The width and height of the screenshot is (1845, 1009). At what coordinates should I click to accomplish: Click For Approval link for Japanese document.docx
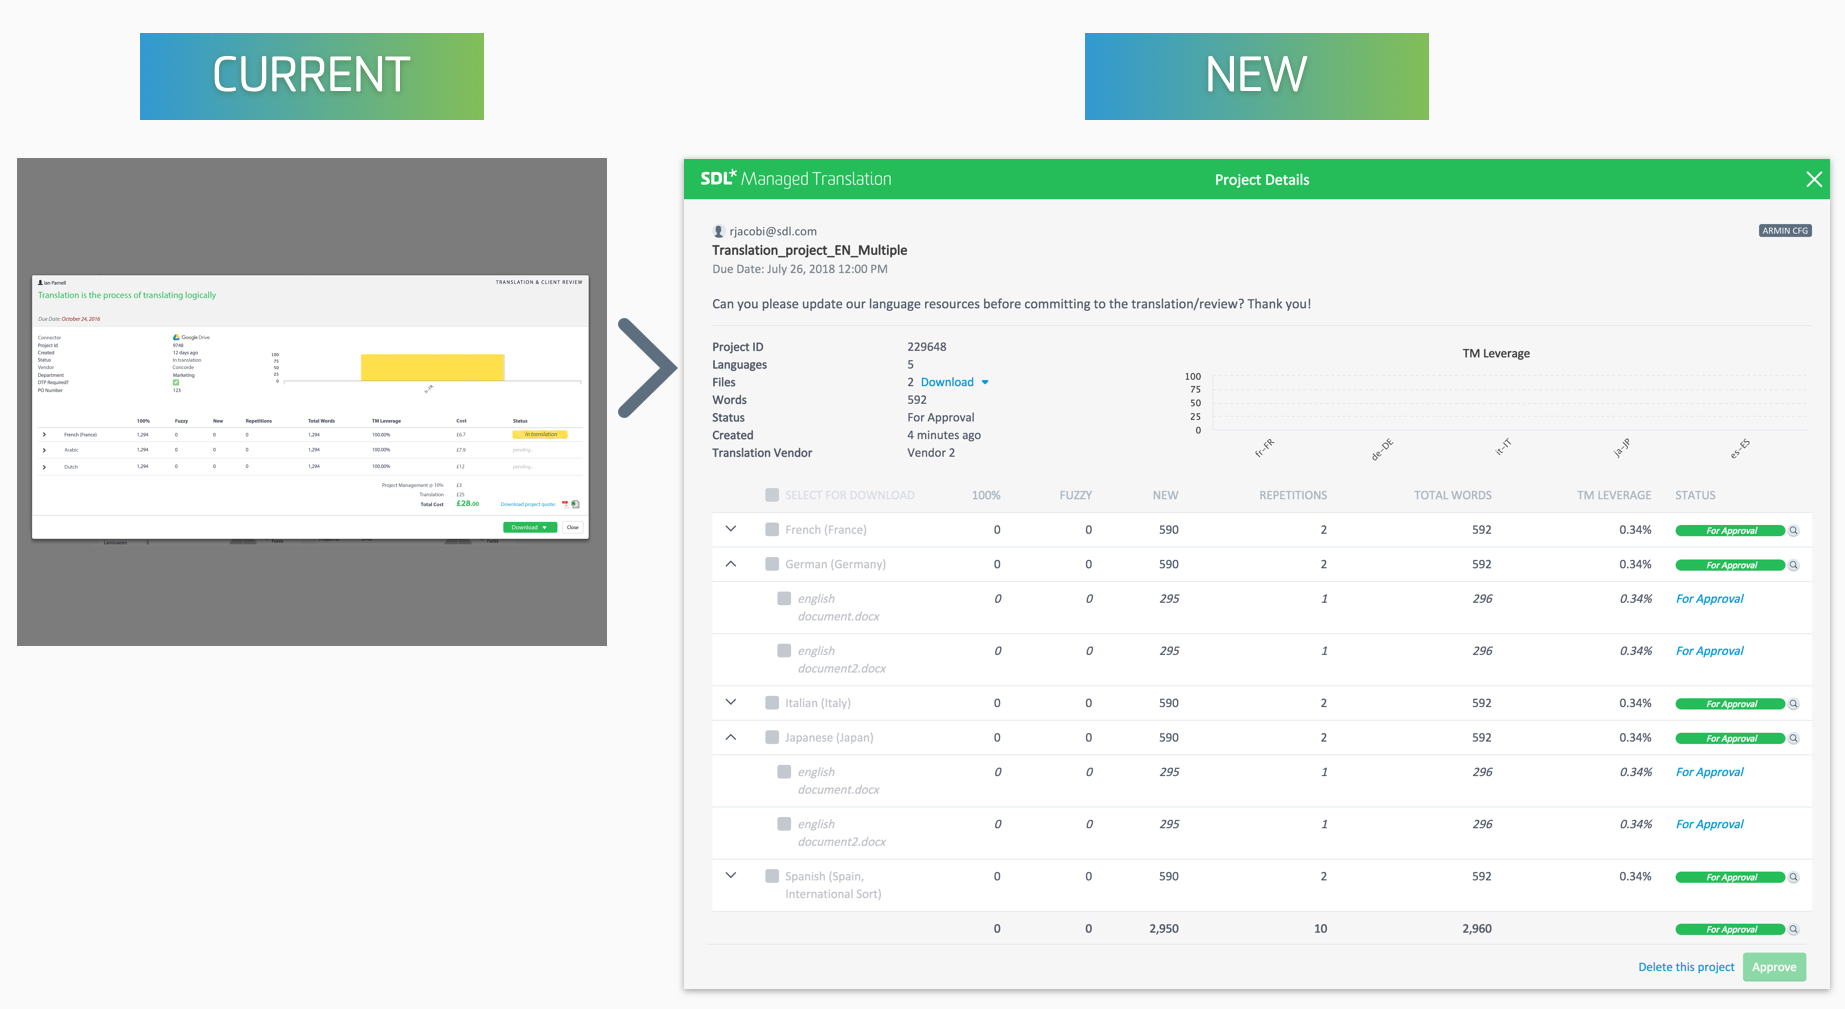(x=1710, y=772)
